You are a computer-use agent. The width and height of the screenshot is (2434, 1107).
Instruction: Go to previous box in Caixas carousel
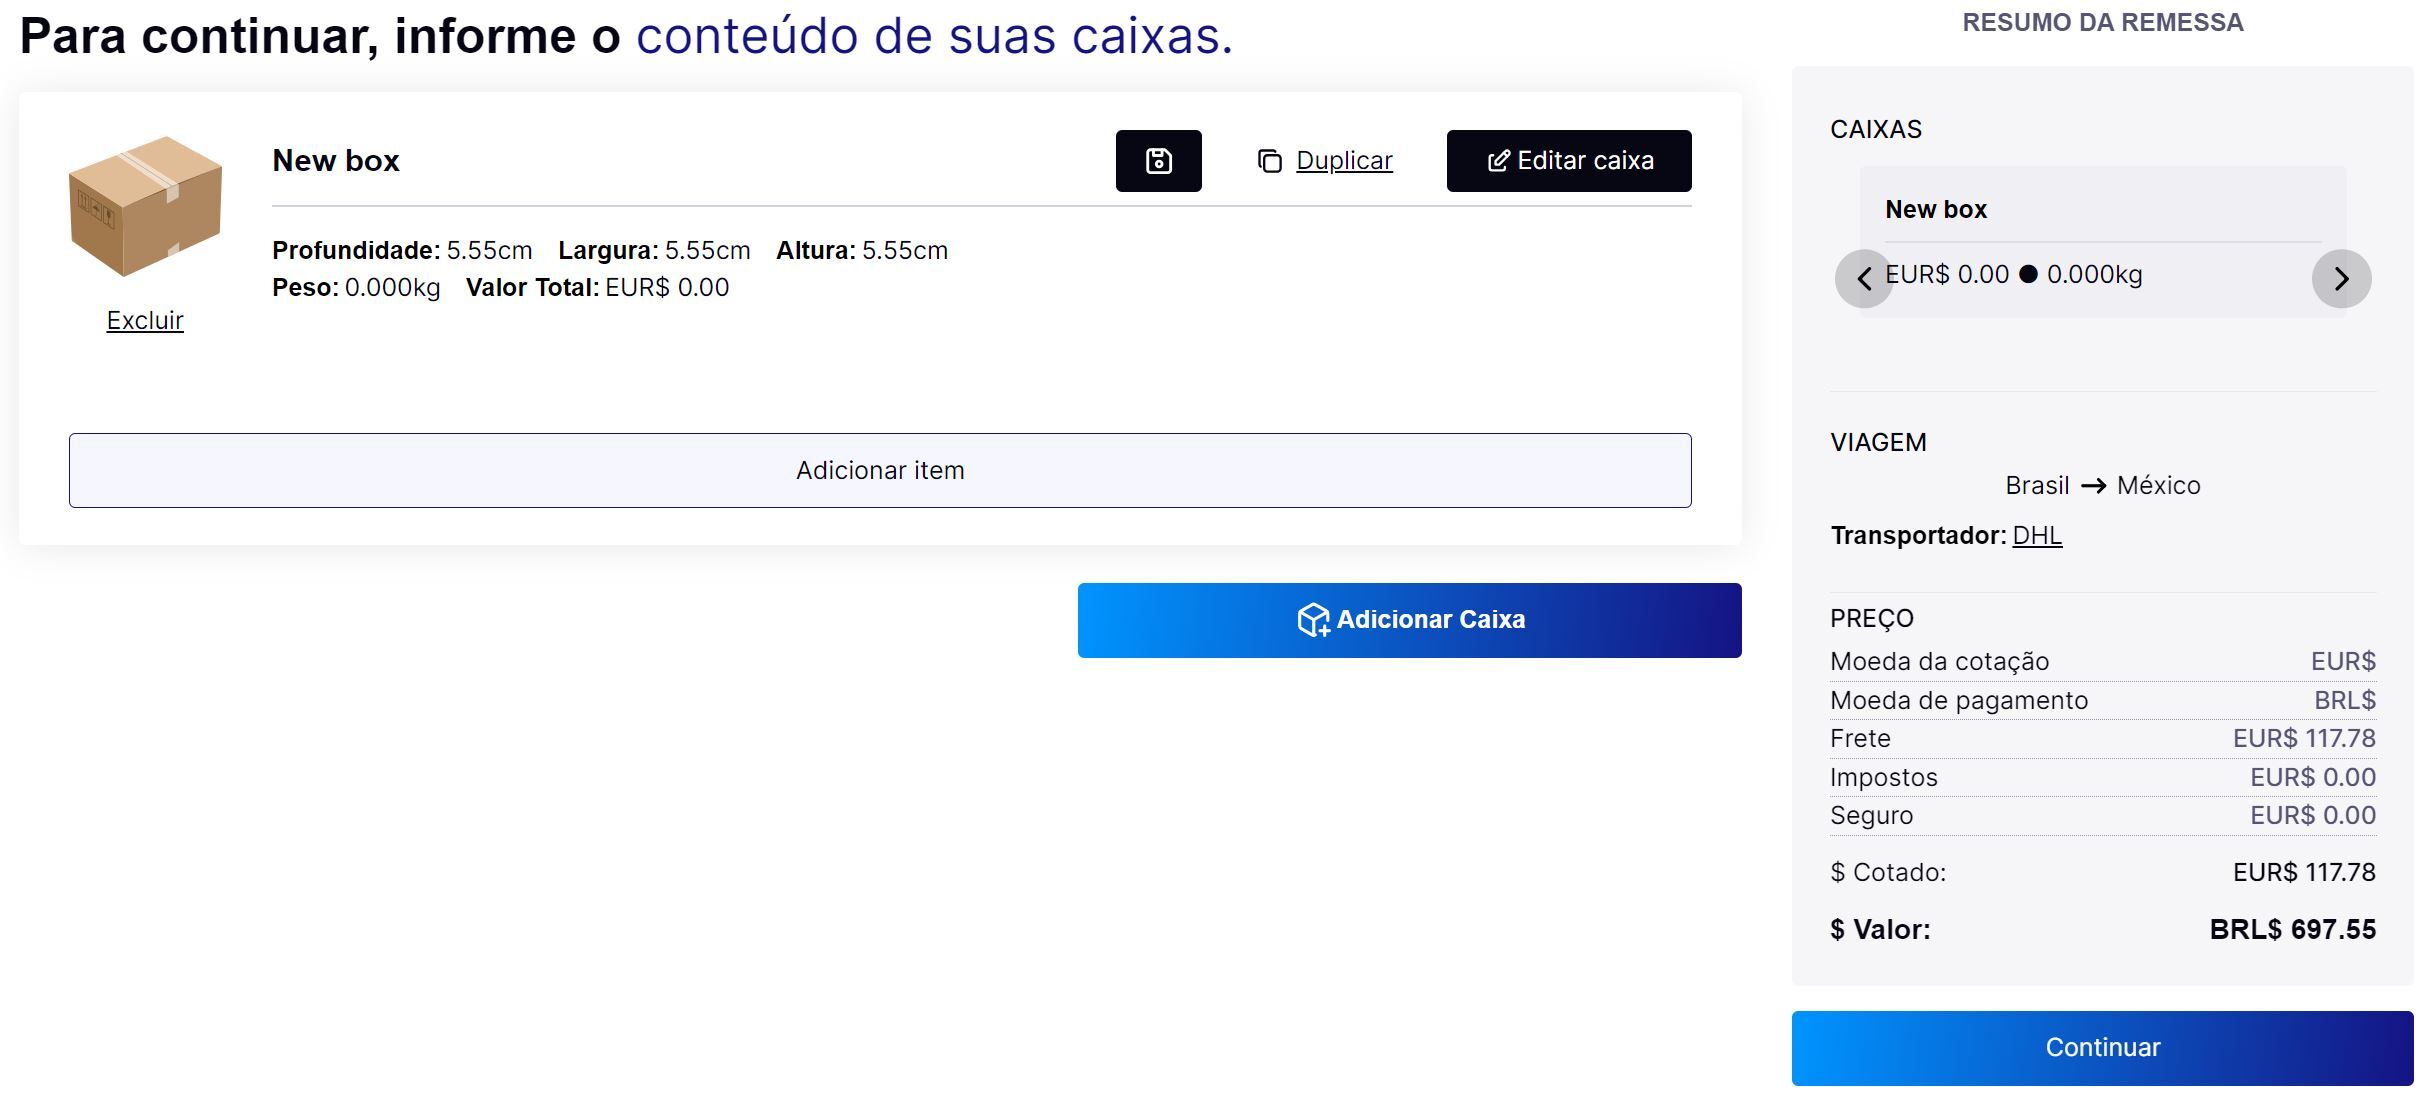click(x=1863, y=279)
